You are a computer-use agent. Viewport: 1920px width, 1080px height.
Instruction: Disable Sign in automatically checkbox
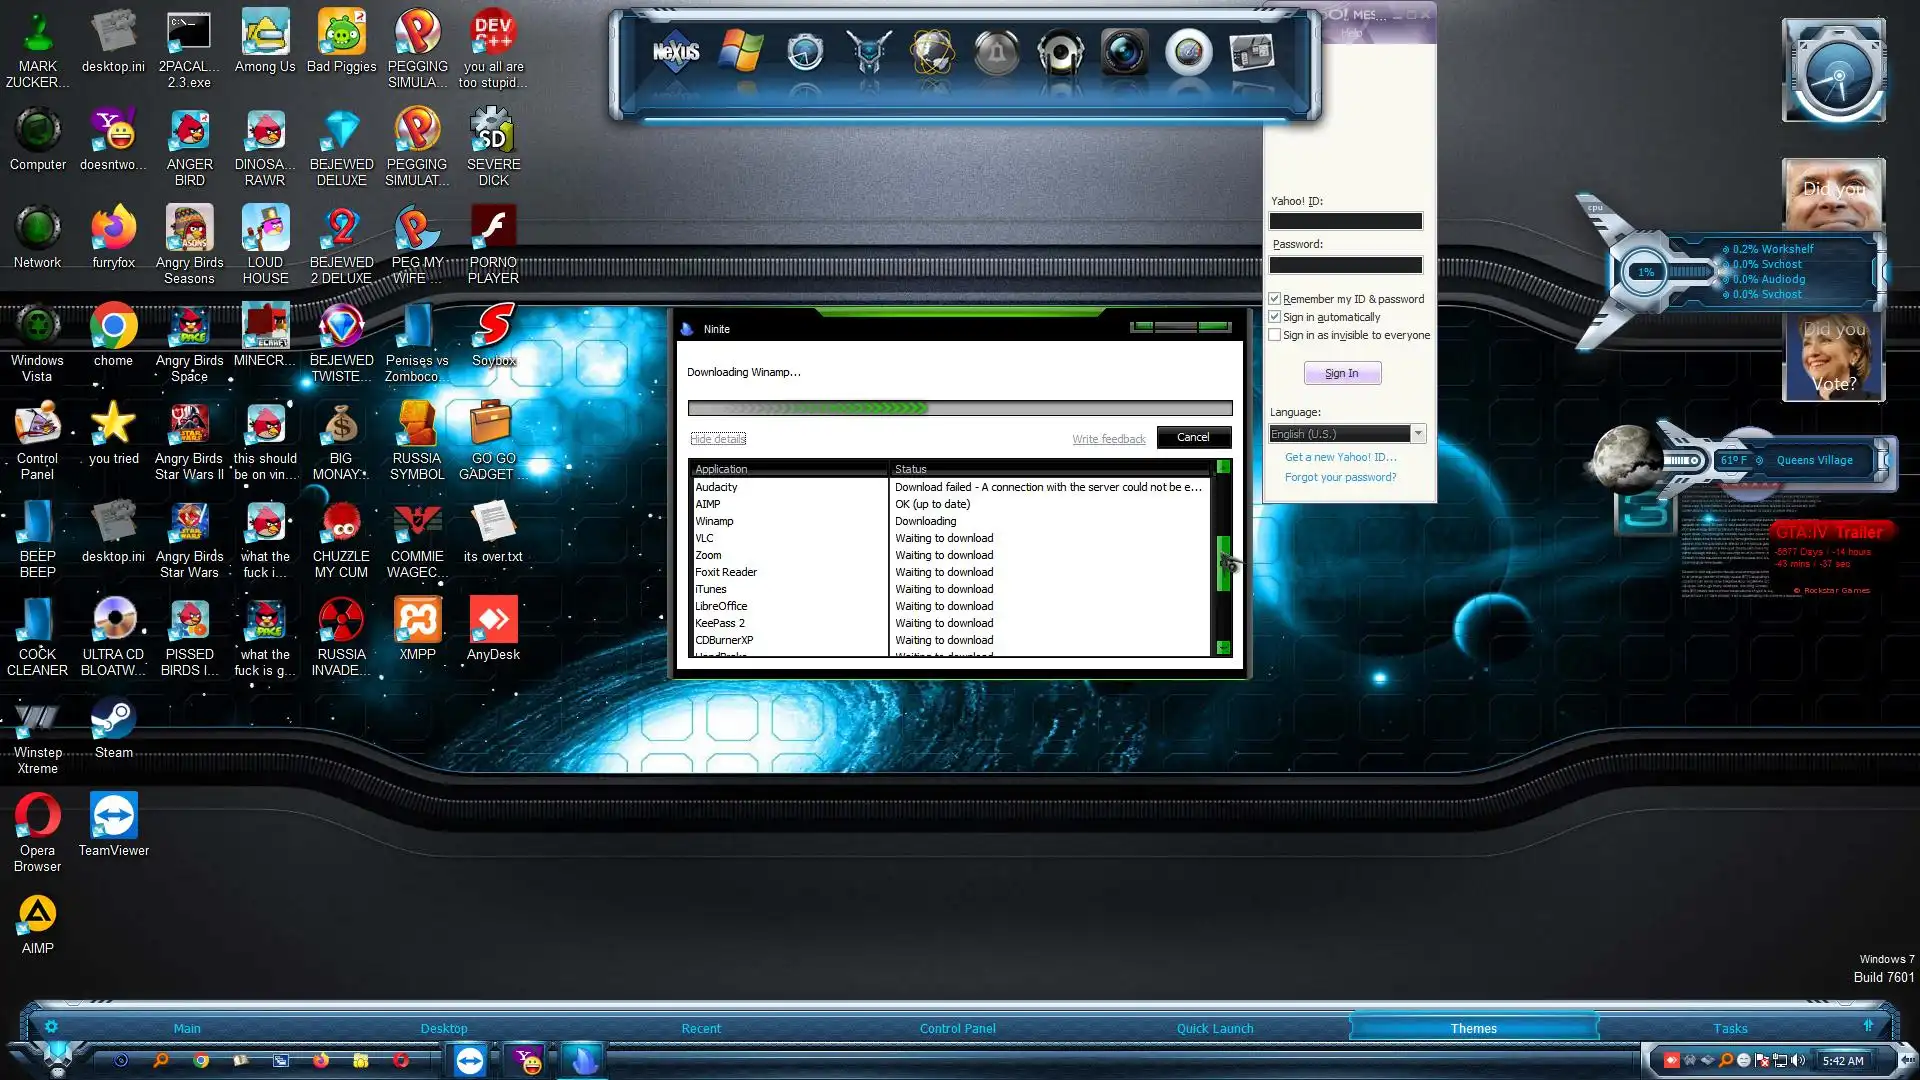point(1275,317)
